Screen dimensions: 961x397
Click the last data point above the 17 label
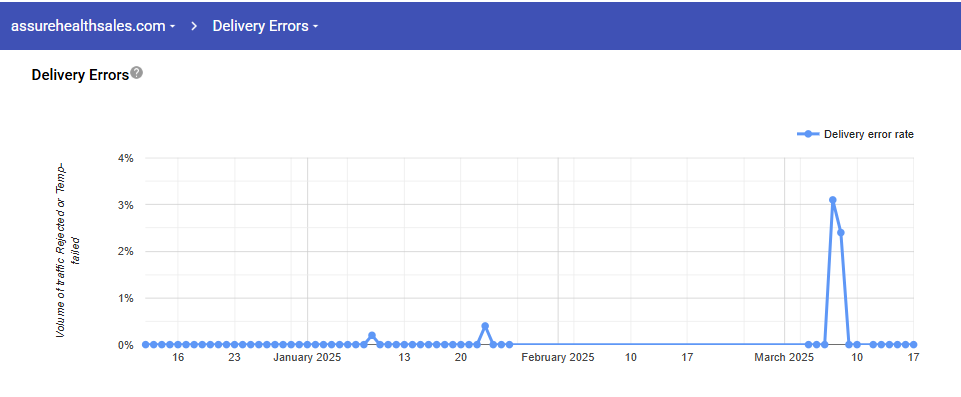tap(913, 345)
